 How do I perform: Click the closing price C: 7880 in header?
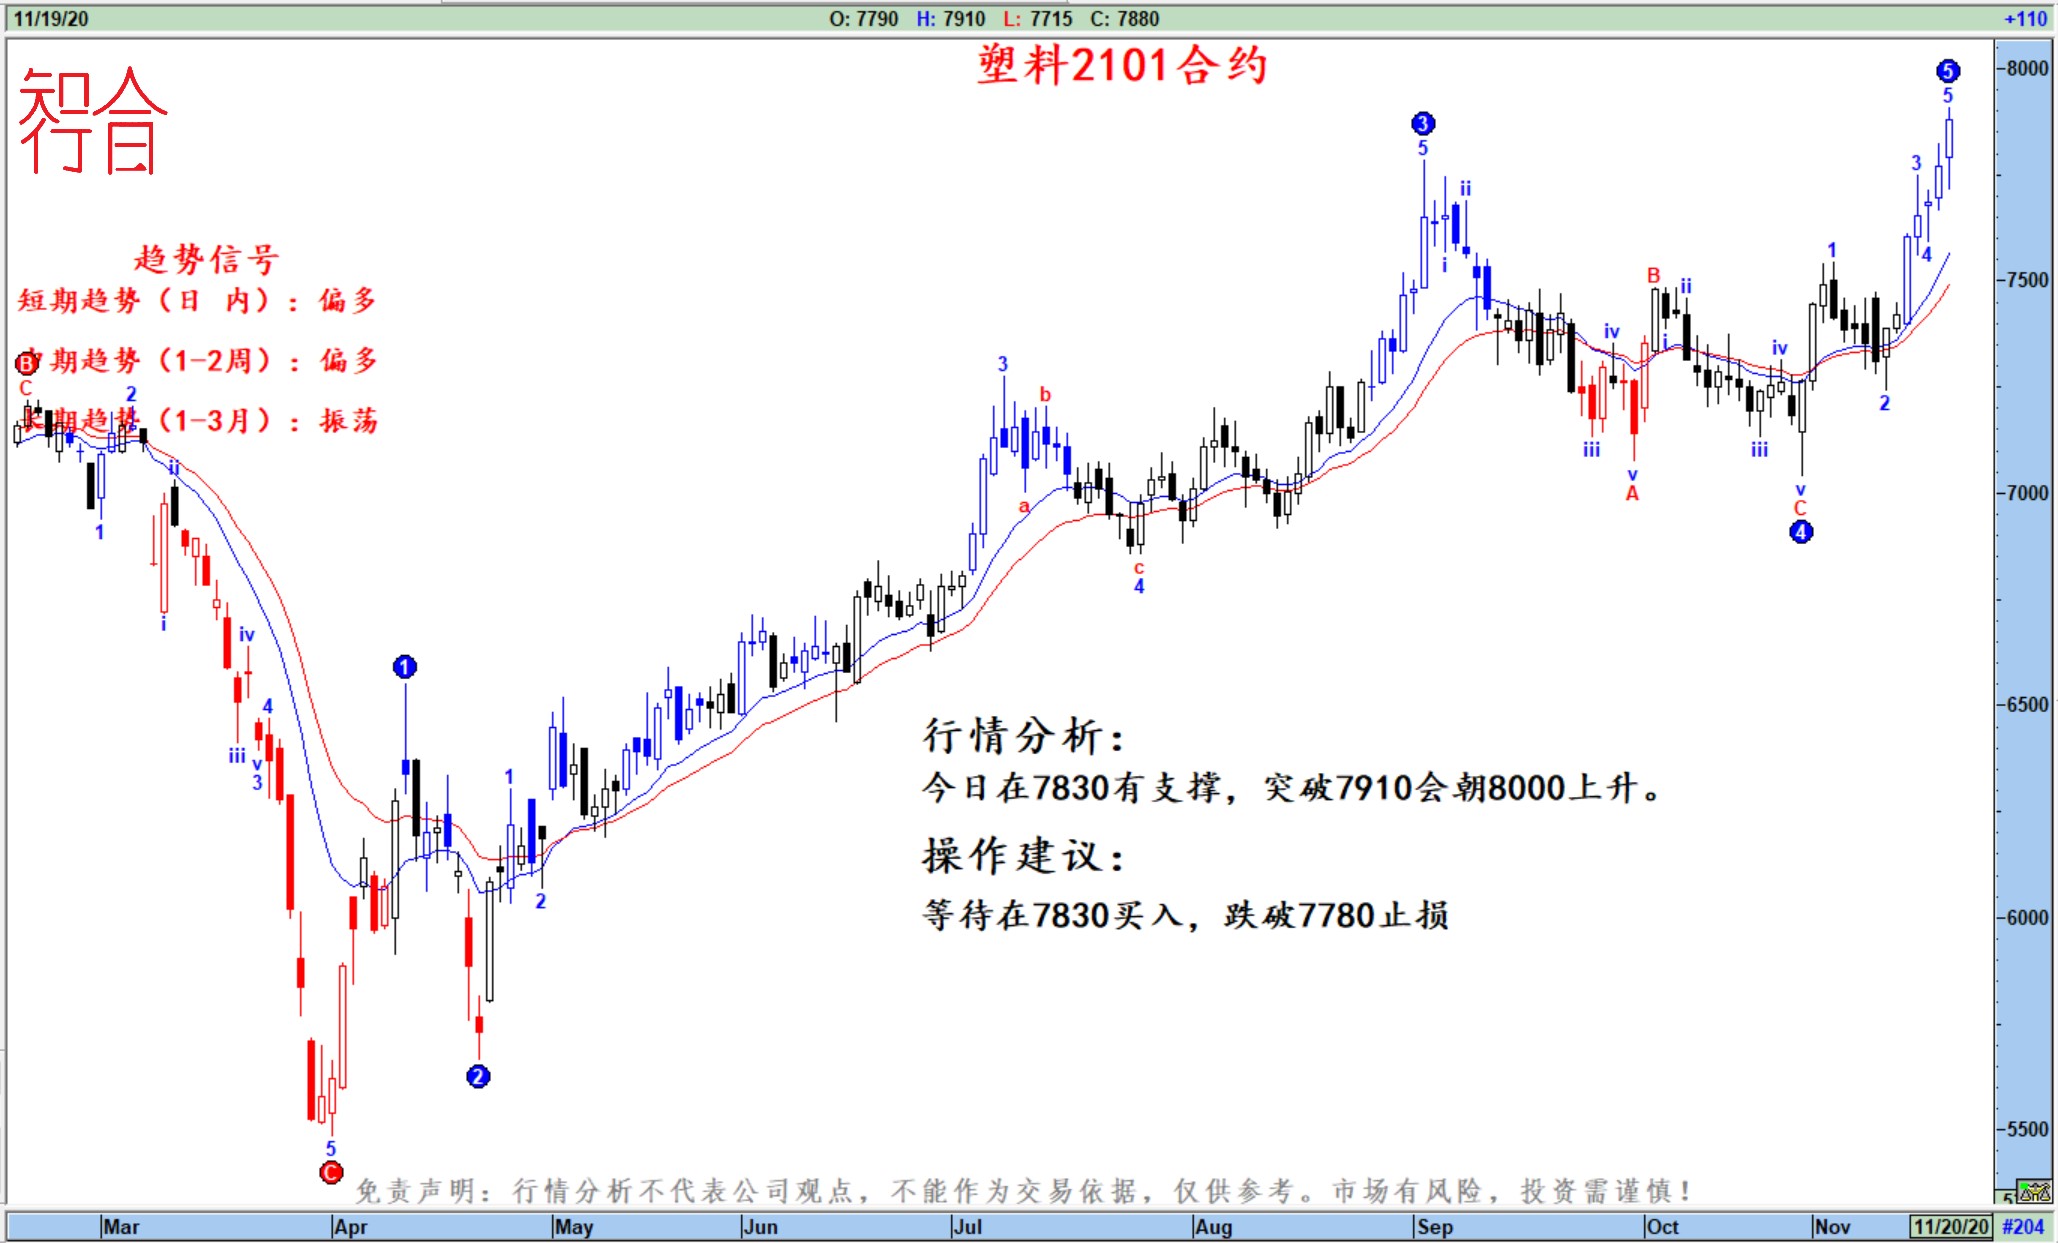[1124, 19]
